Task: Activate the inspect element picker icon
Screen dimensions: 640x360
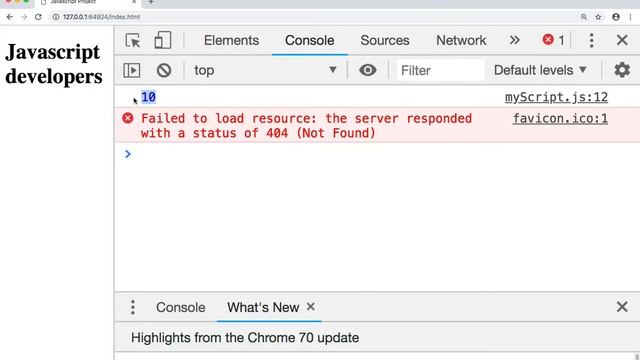Action: (x=133, y=40)
